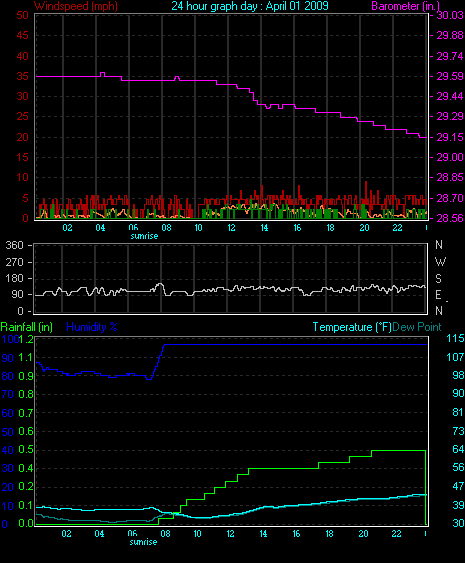This screenshot has height=563, width=465.
Task: Click hour label 16 under bottom graph
Action: click(296, 534)
